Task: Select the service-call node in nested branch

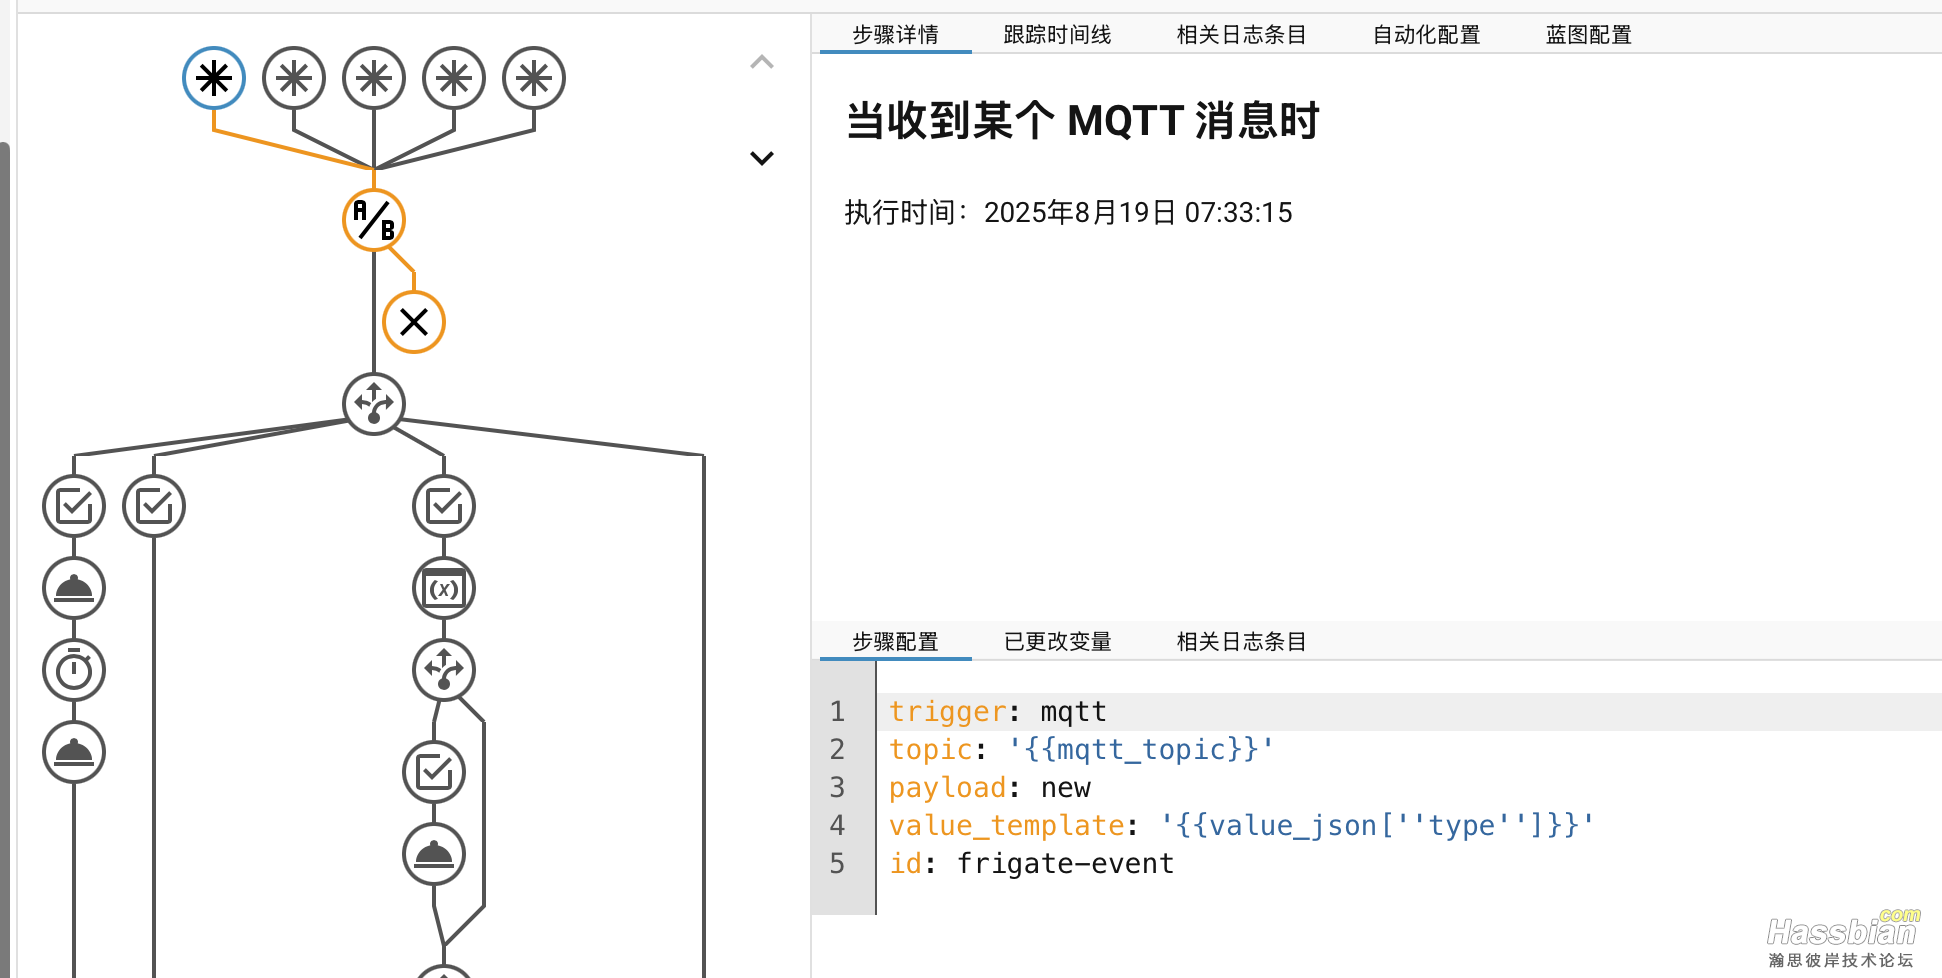Action: click(434, 854)
